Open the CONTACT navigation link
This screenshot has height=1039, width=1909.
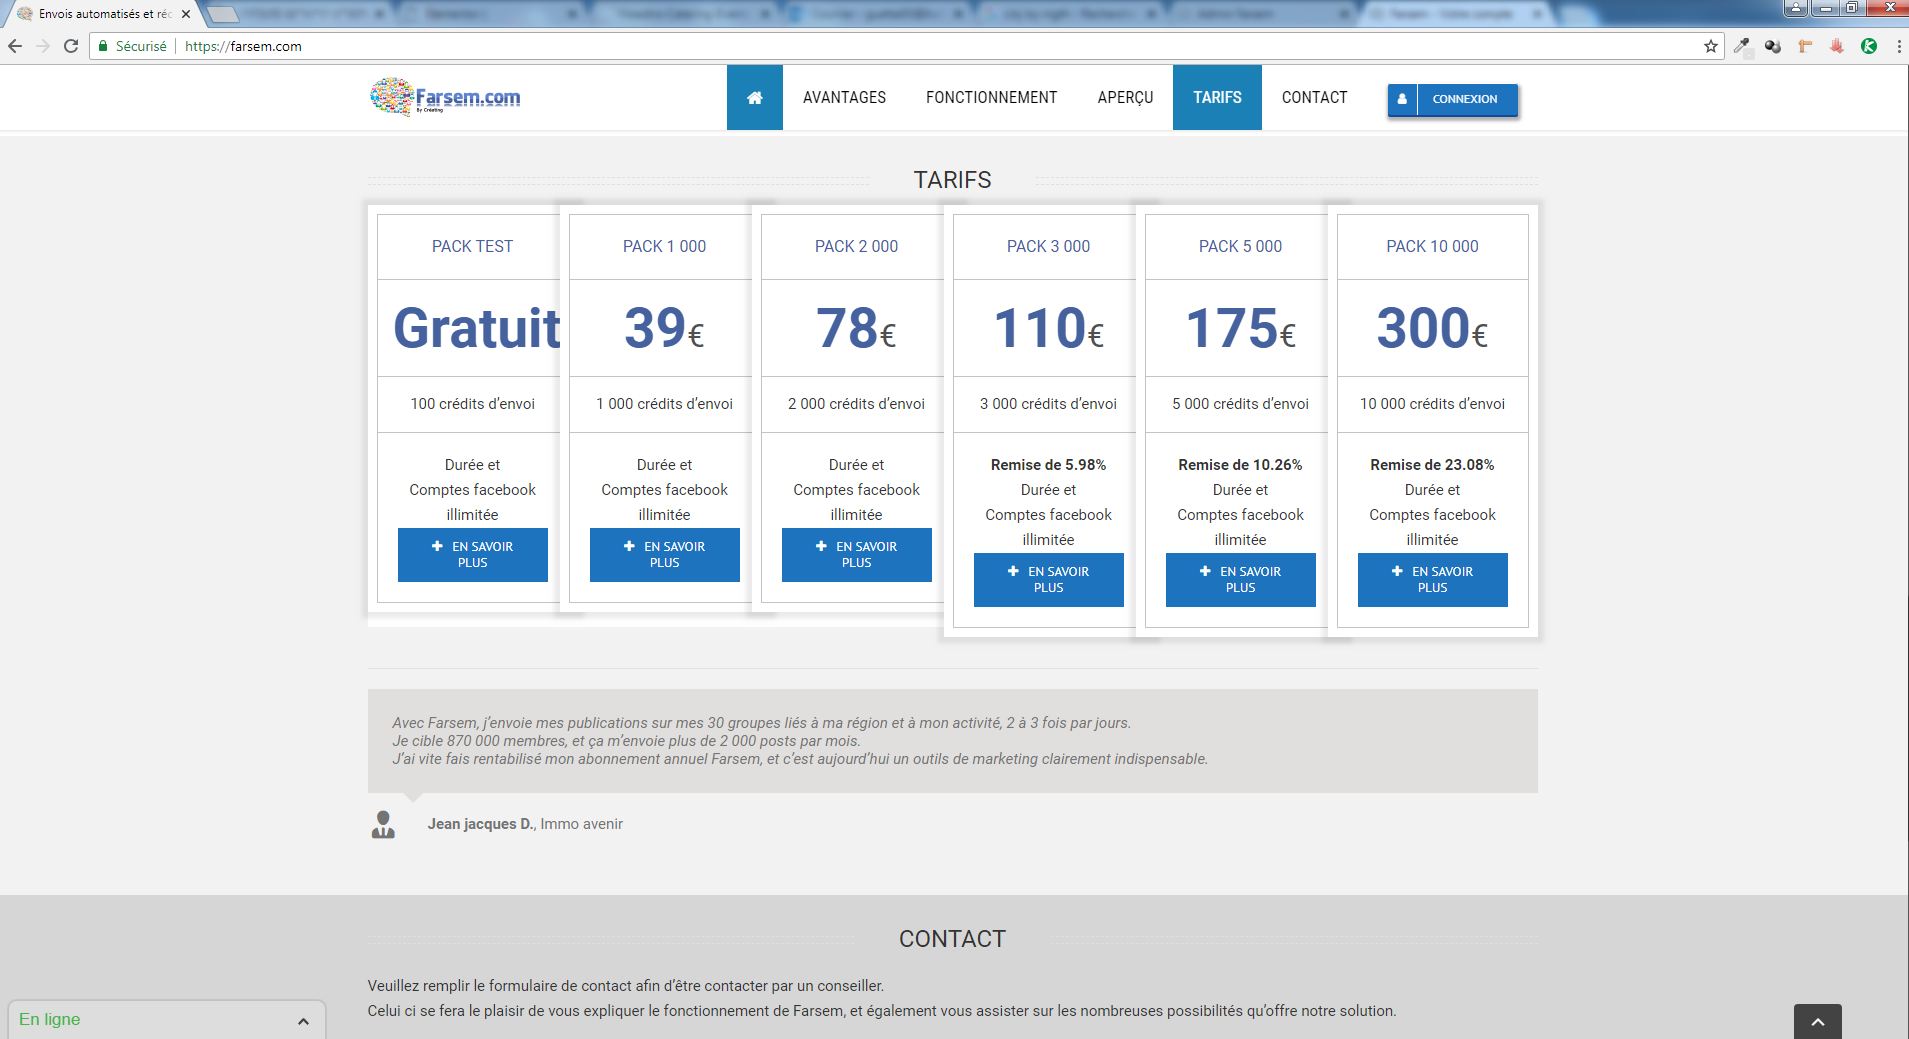(1314, 98)
